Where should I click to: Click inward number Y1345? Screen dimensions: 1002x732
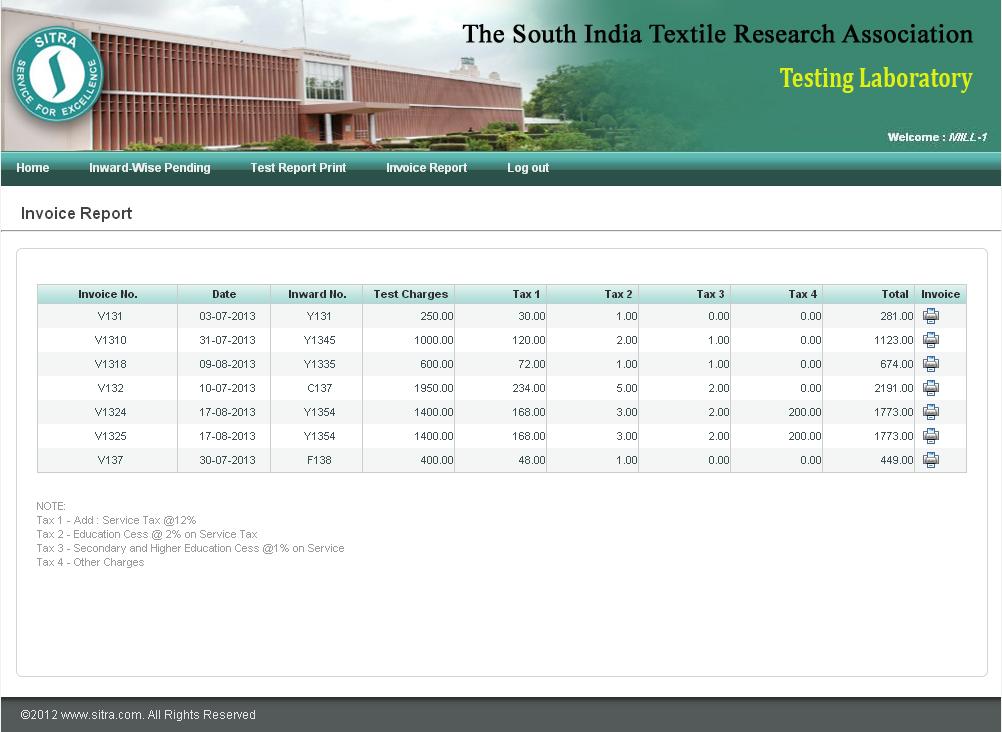[x=319, y=339]
